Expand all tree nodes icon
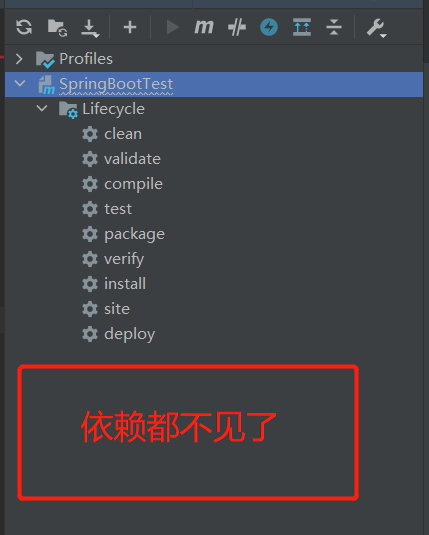 pos(302,27)
